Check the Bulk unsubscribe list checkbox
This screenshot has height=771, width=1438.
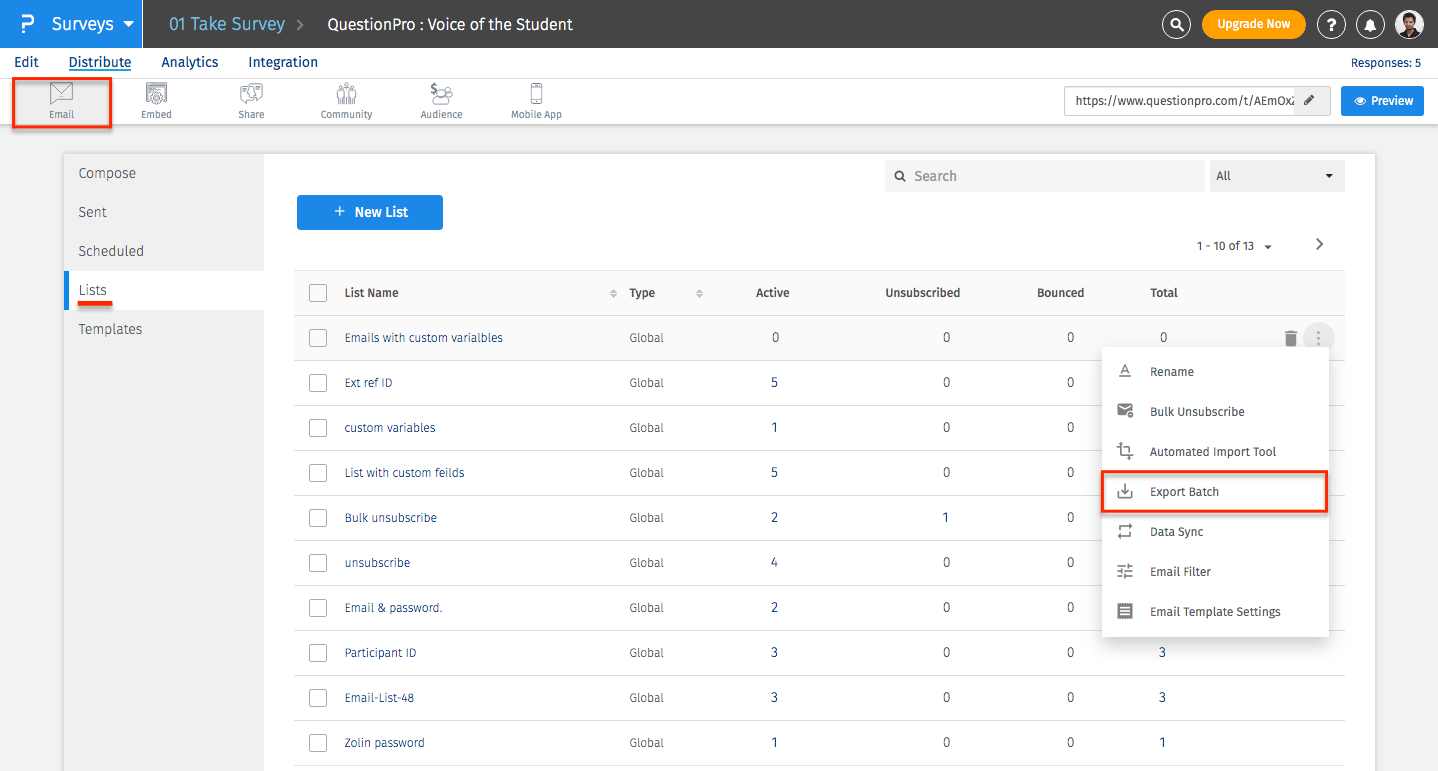(318, 518)
